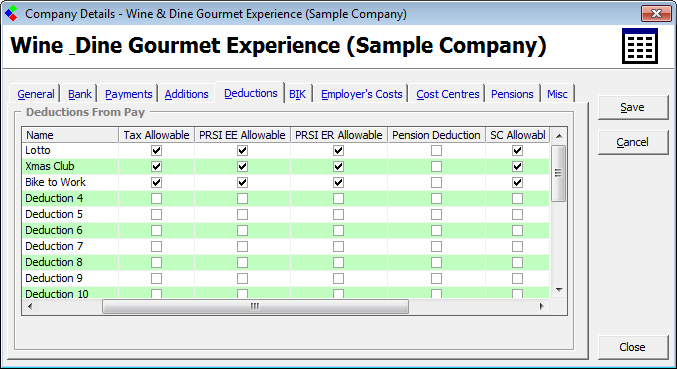
Task: Untick PRSI EE Allowable for Xmas Club
Action: pos(242,166)
